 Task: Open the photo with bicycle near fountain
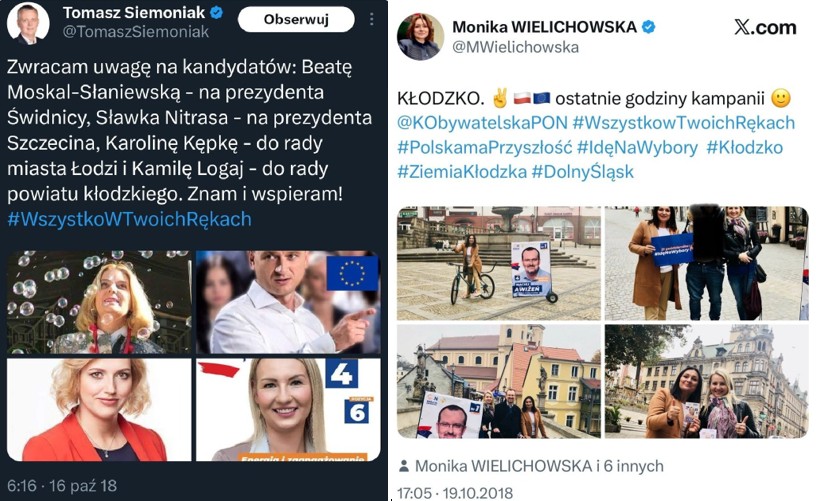point(499,263)
